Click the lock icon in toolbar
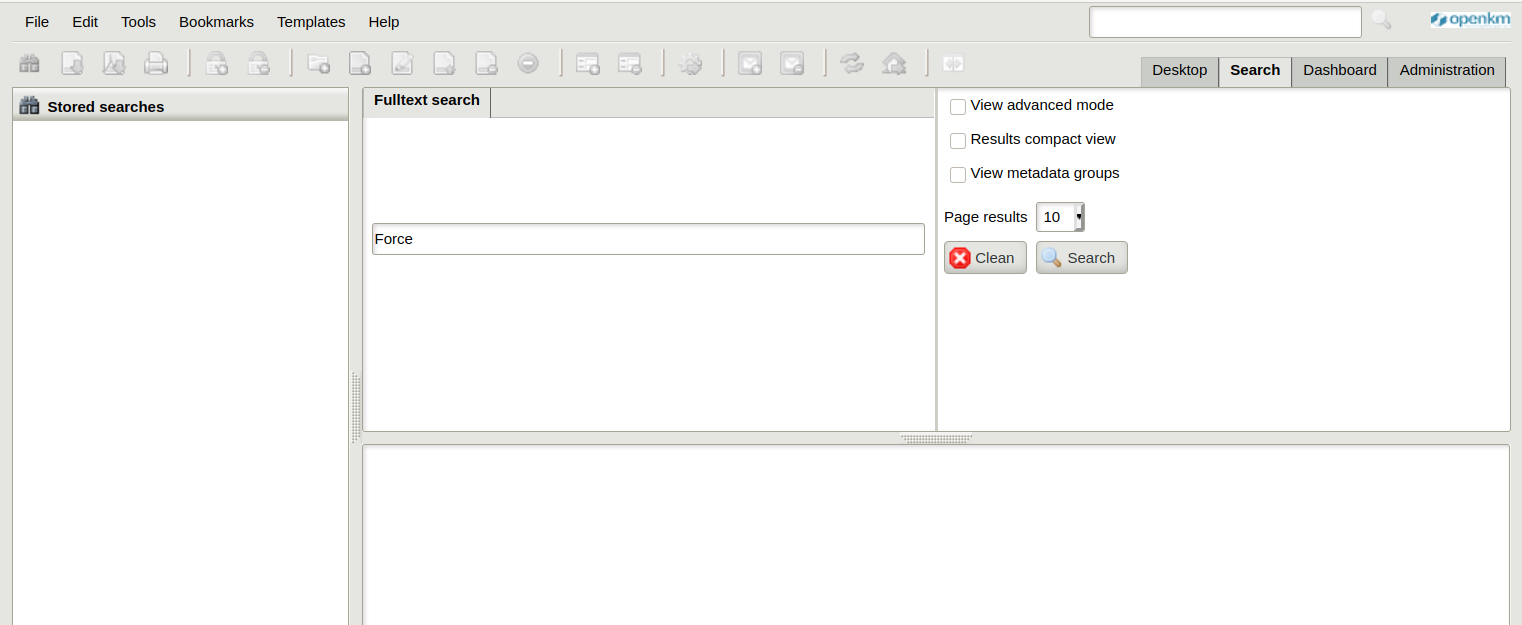Image resolution: width=1522 pixels, height=625 pixels. [217, 64]
